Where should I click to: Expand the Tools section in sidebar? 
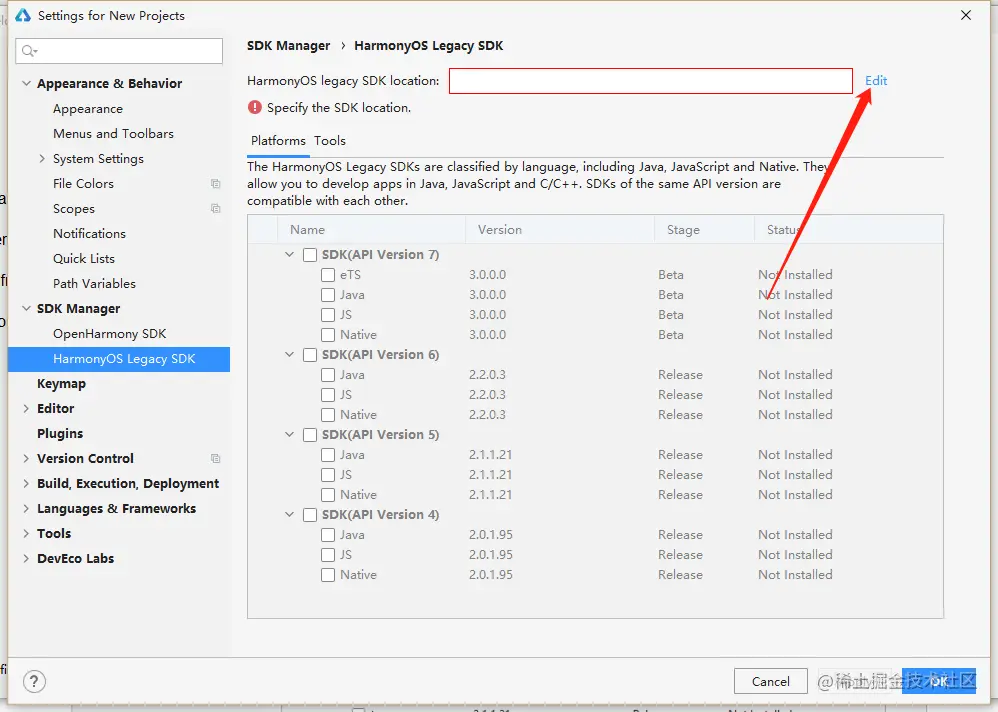click(26, 533)
